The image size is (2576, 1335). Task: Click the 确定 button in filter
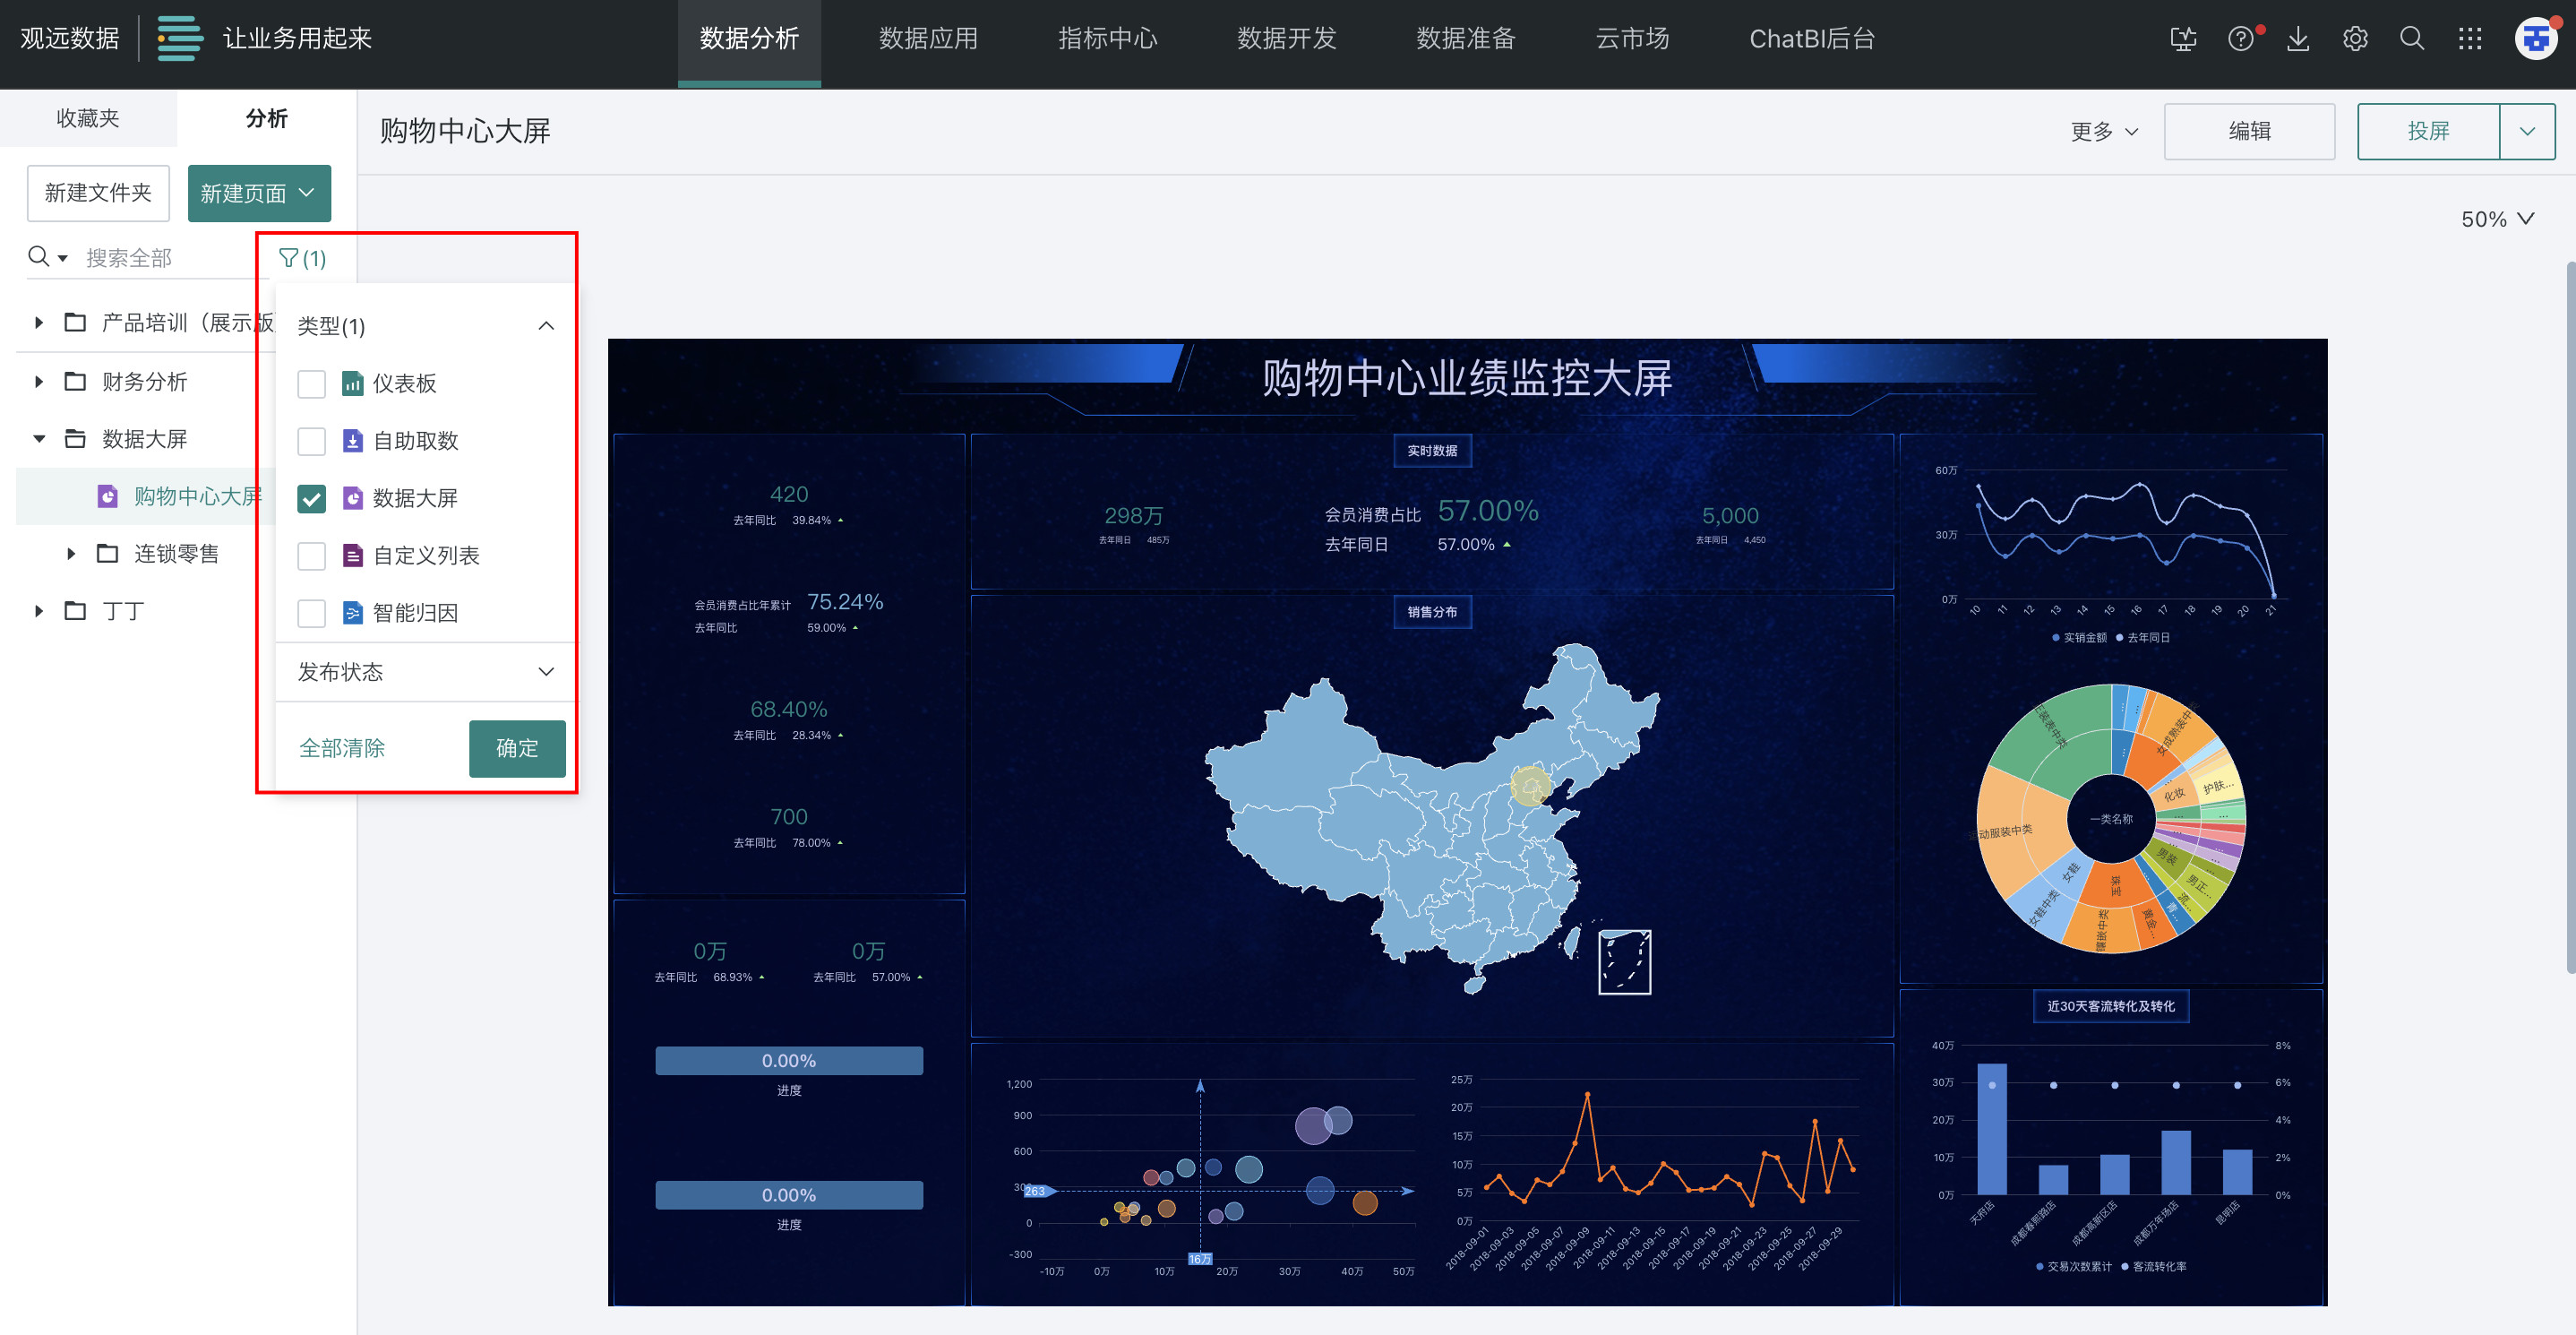coord(517,748)
